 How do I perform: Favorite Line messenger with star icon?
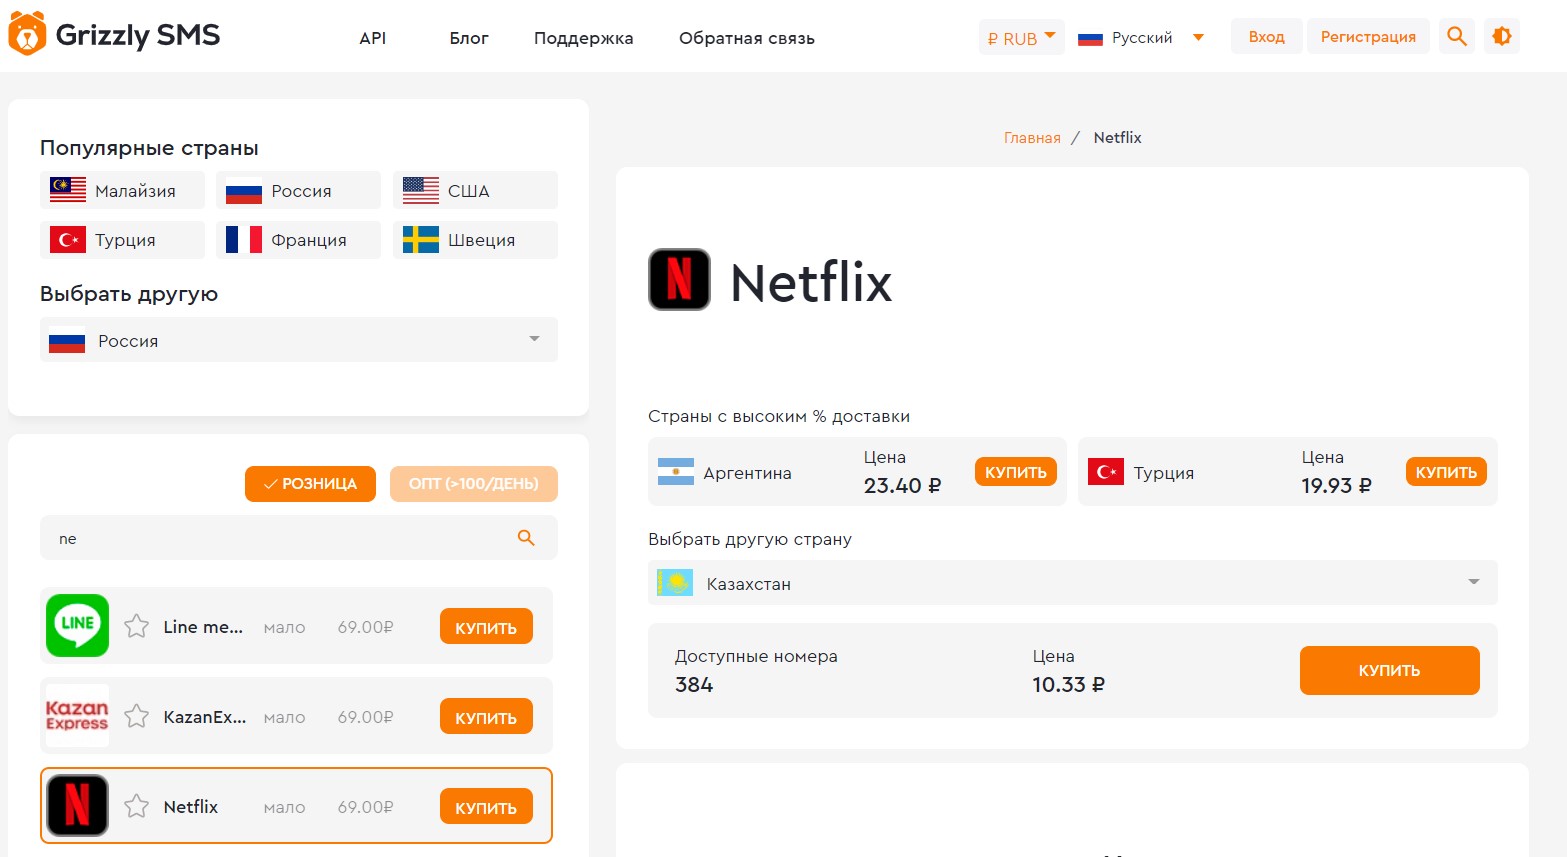coord(137,627)
